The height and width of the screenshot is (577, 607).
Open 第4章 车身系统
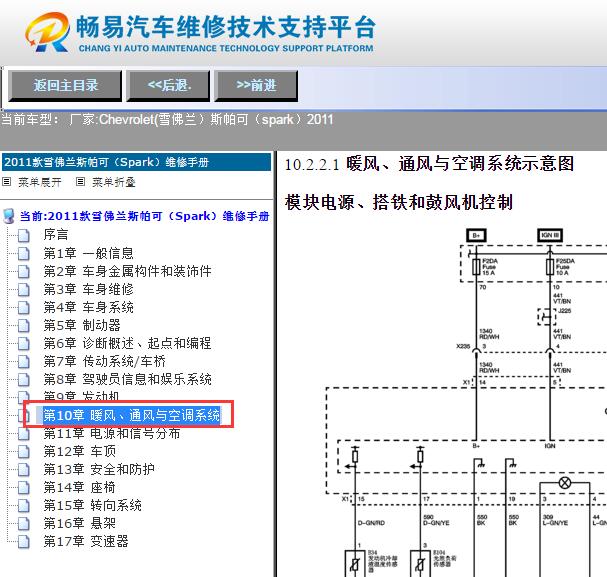pos(88,307)
